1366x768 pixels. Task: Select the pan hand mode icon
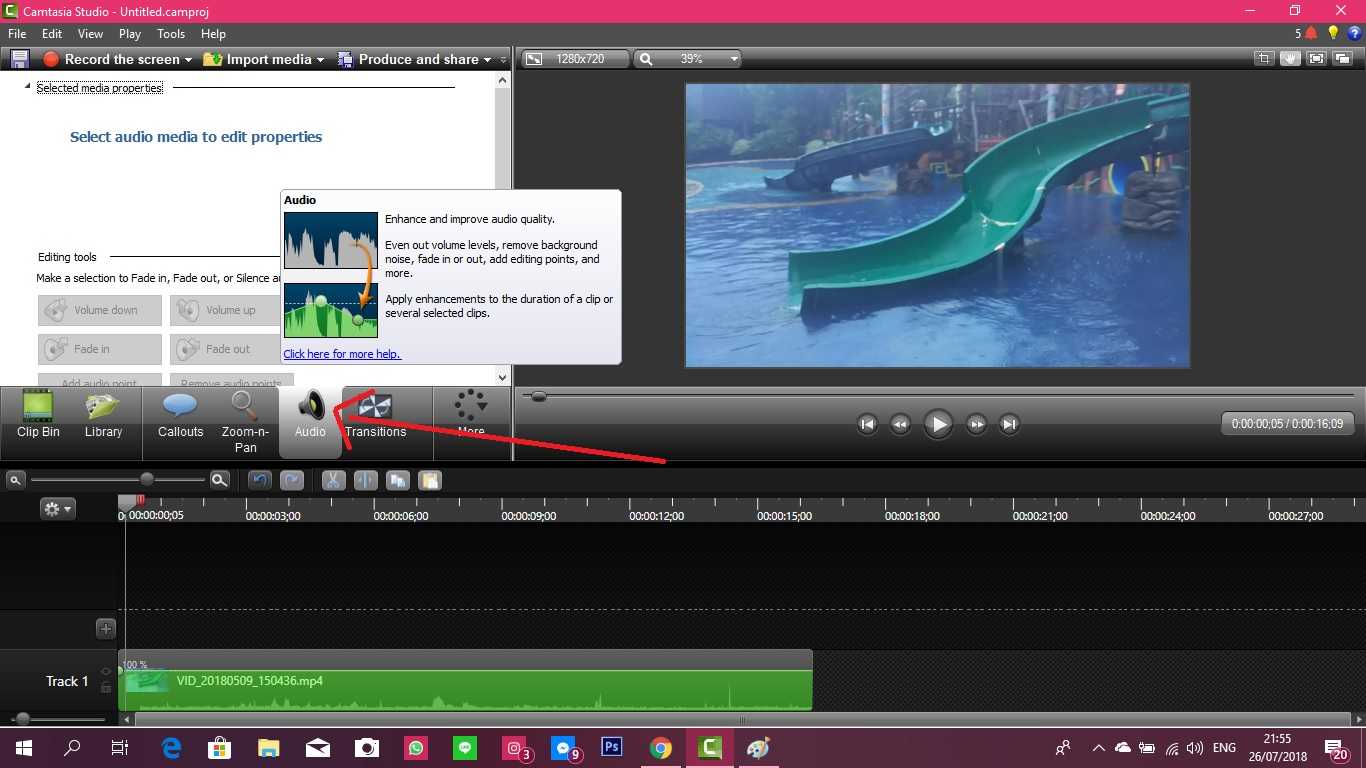click(1290, 59)
